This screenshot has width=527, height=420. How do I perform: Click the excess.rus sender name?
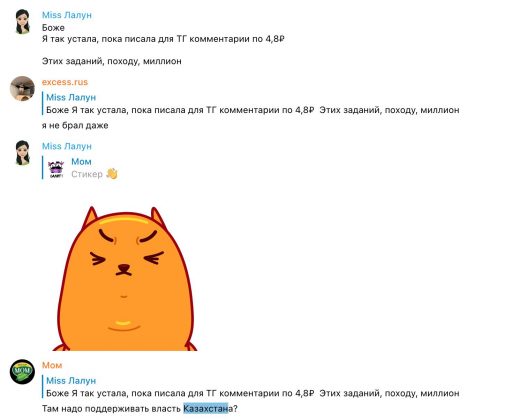pos(65,82)
